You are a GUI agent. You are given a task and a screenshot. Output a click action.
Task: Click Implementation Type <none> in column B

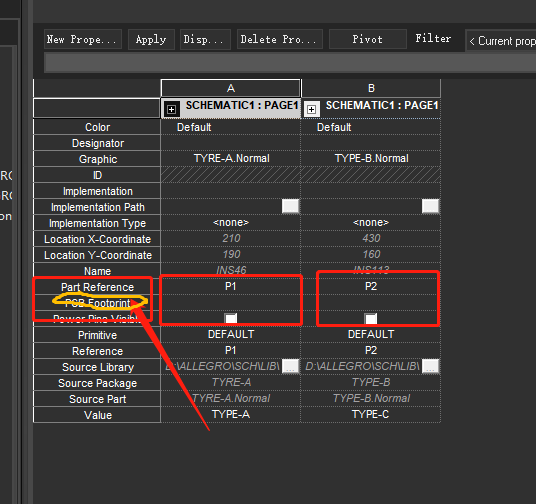click(x=371, y=223)
